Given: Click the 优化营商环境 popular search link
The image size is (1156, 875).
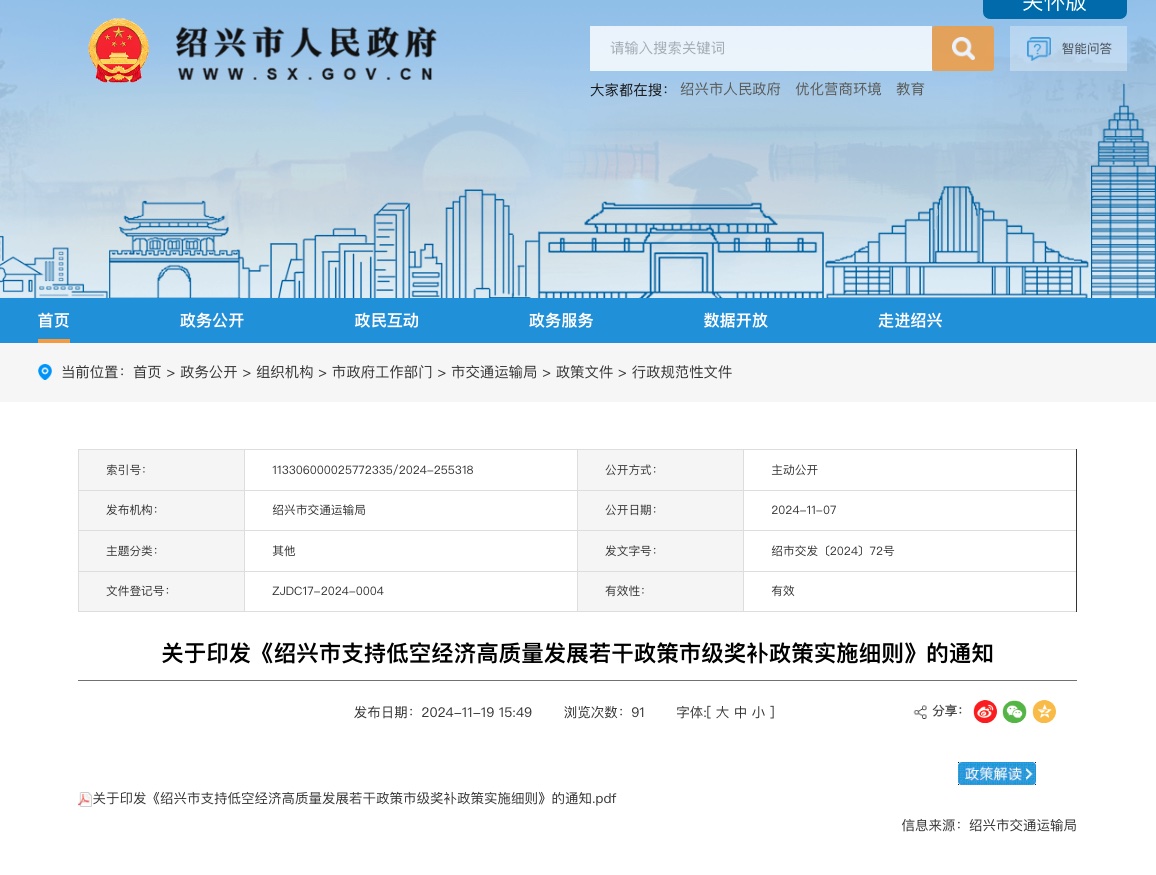Looking at the screenshot, I should 837,89.
